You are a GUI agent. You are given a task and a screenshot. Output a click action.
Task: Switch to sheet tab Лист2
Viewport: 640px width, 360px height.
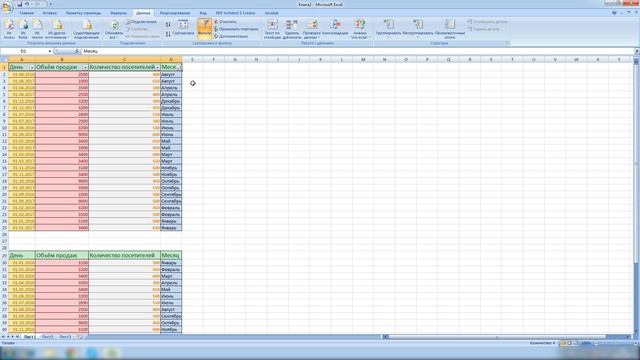(47, 337)
